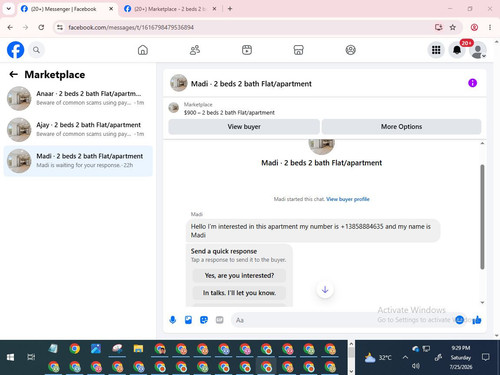The height and width of the screenshot is (375, 500).
Task: Send 'In talks. I'll let you know.' response
Action: pyautogui.click(x=239, y=293)
